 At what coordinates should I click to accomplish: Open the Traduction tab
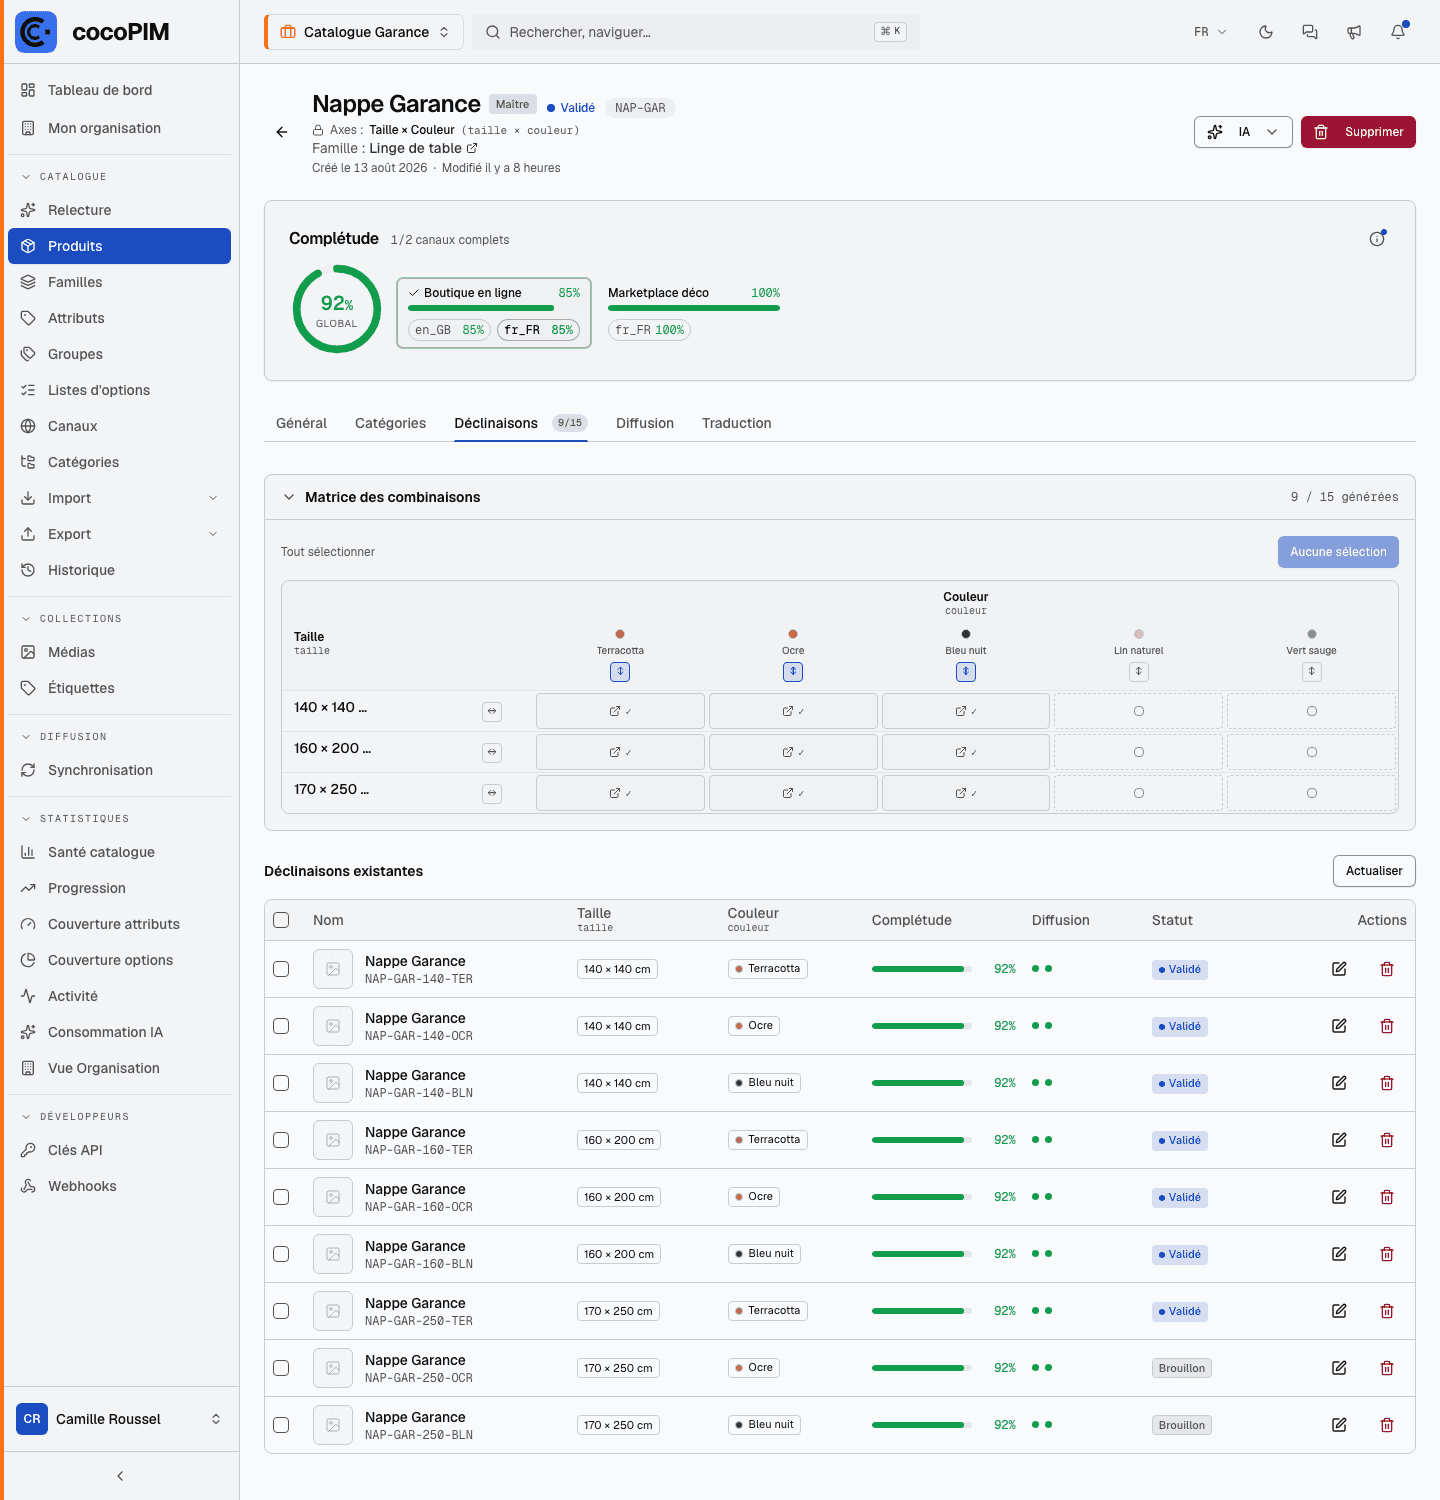736,423
